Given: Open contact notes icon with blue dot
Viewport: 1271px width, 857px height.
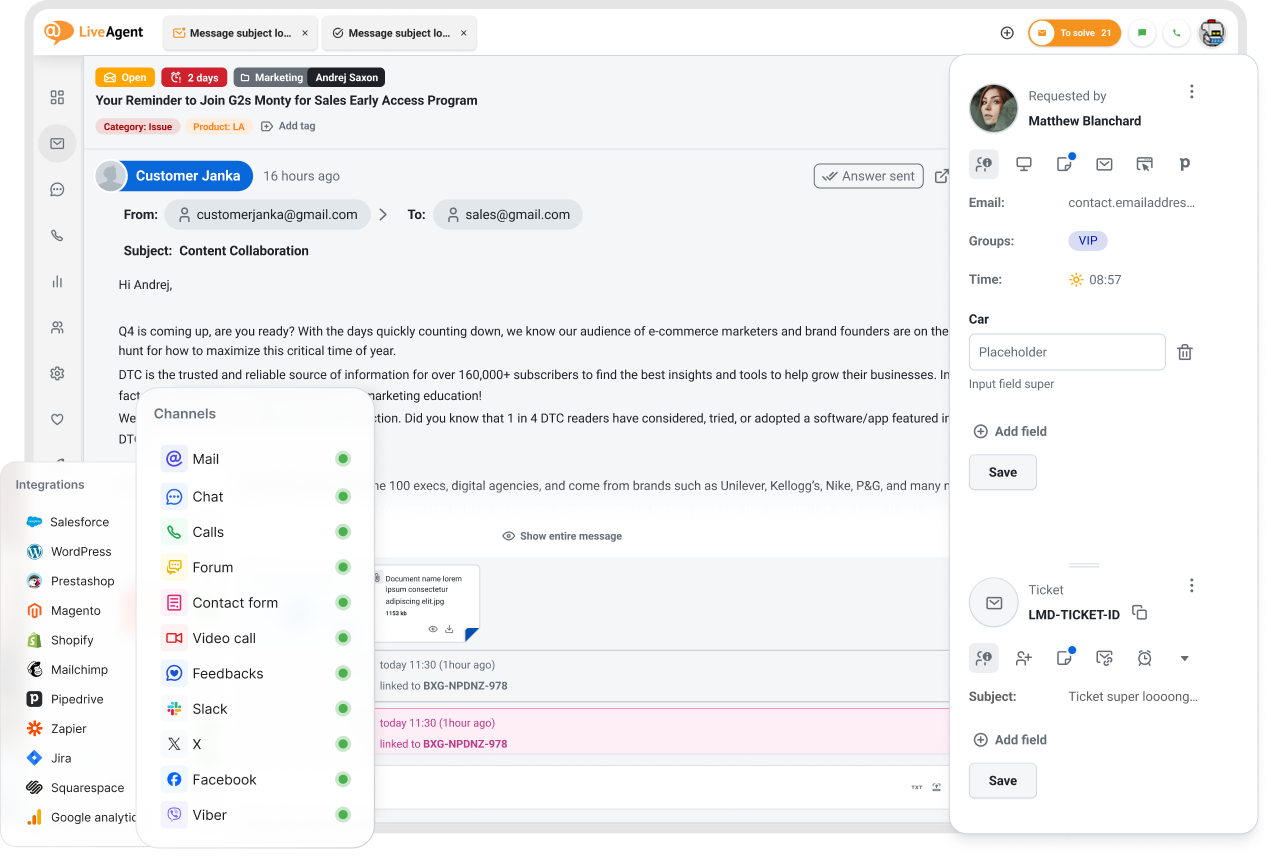Looking at the screenshot, I should [1063, 164].
